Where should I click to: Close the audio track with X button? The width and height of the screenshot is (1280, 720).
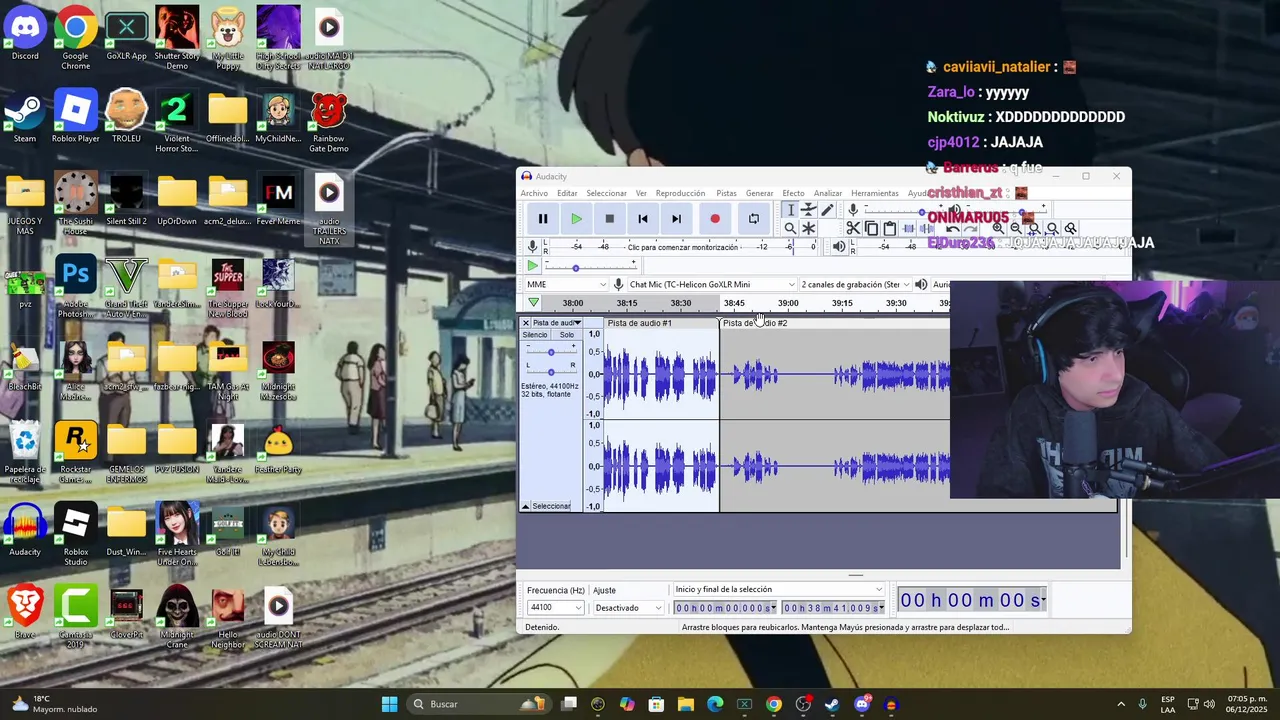coord(525,323)
